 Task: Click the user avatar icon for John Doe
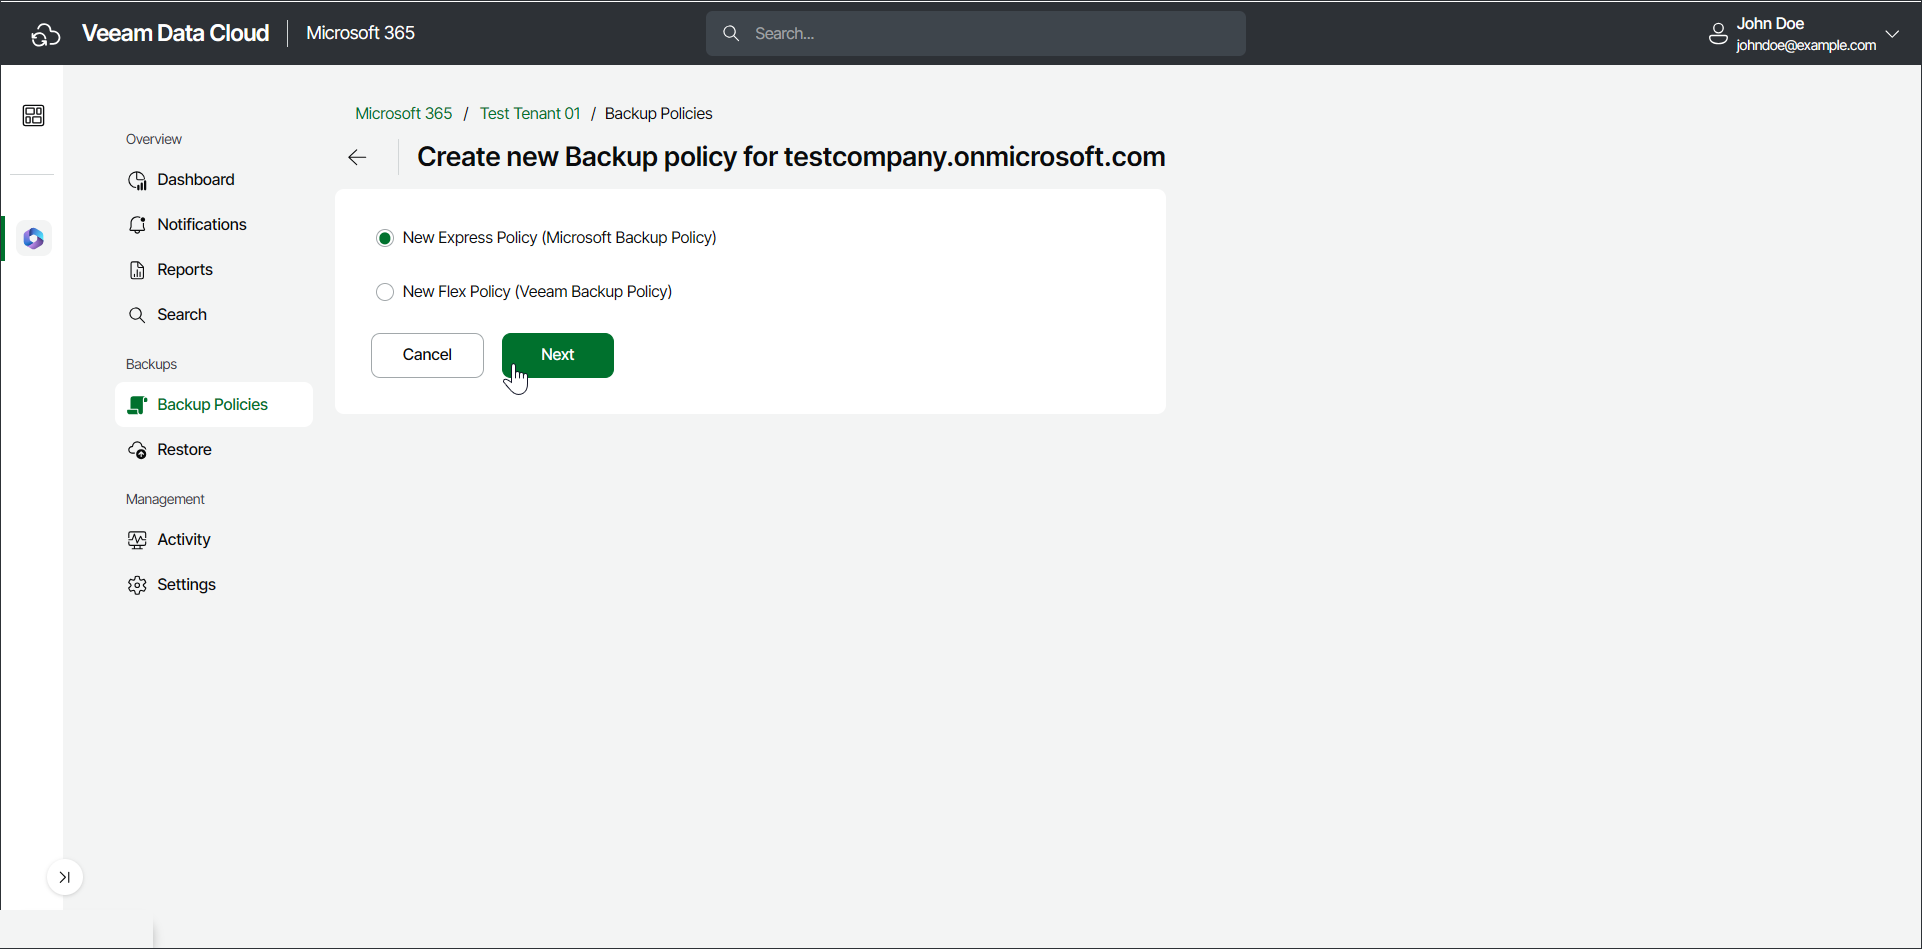pos(1718,34)
